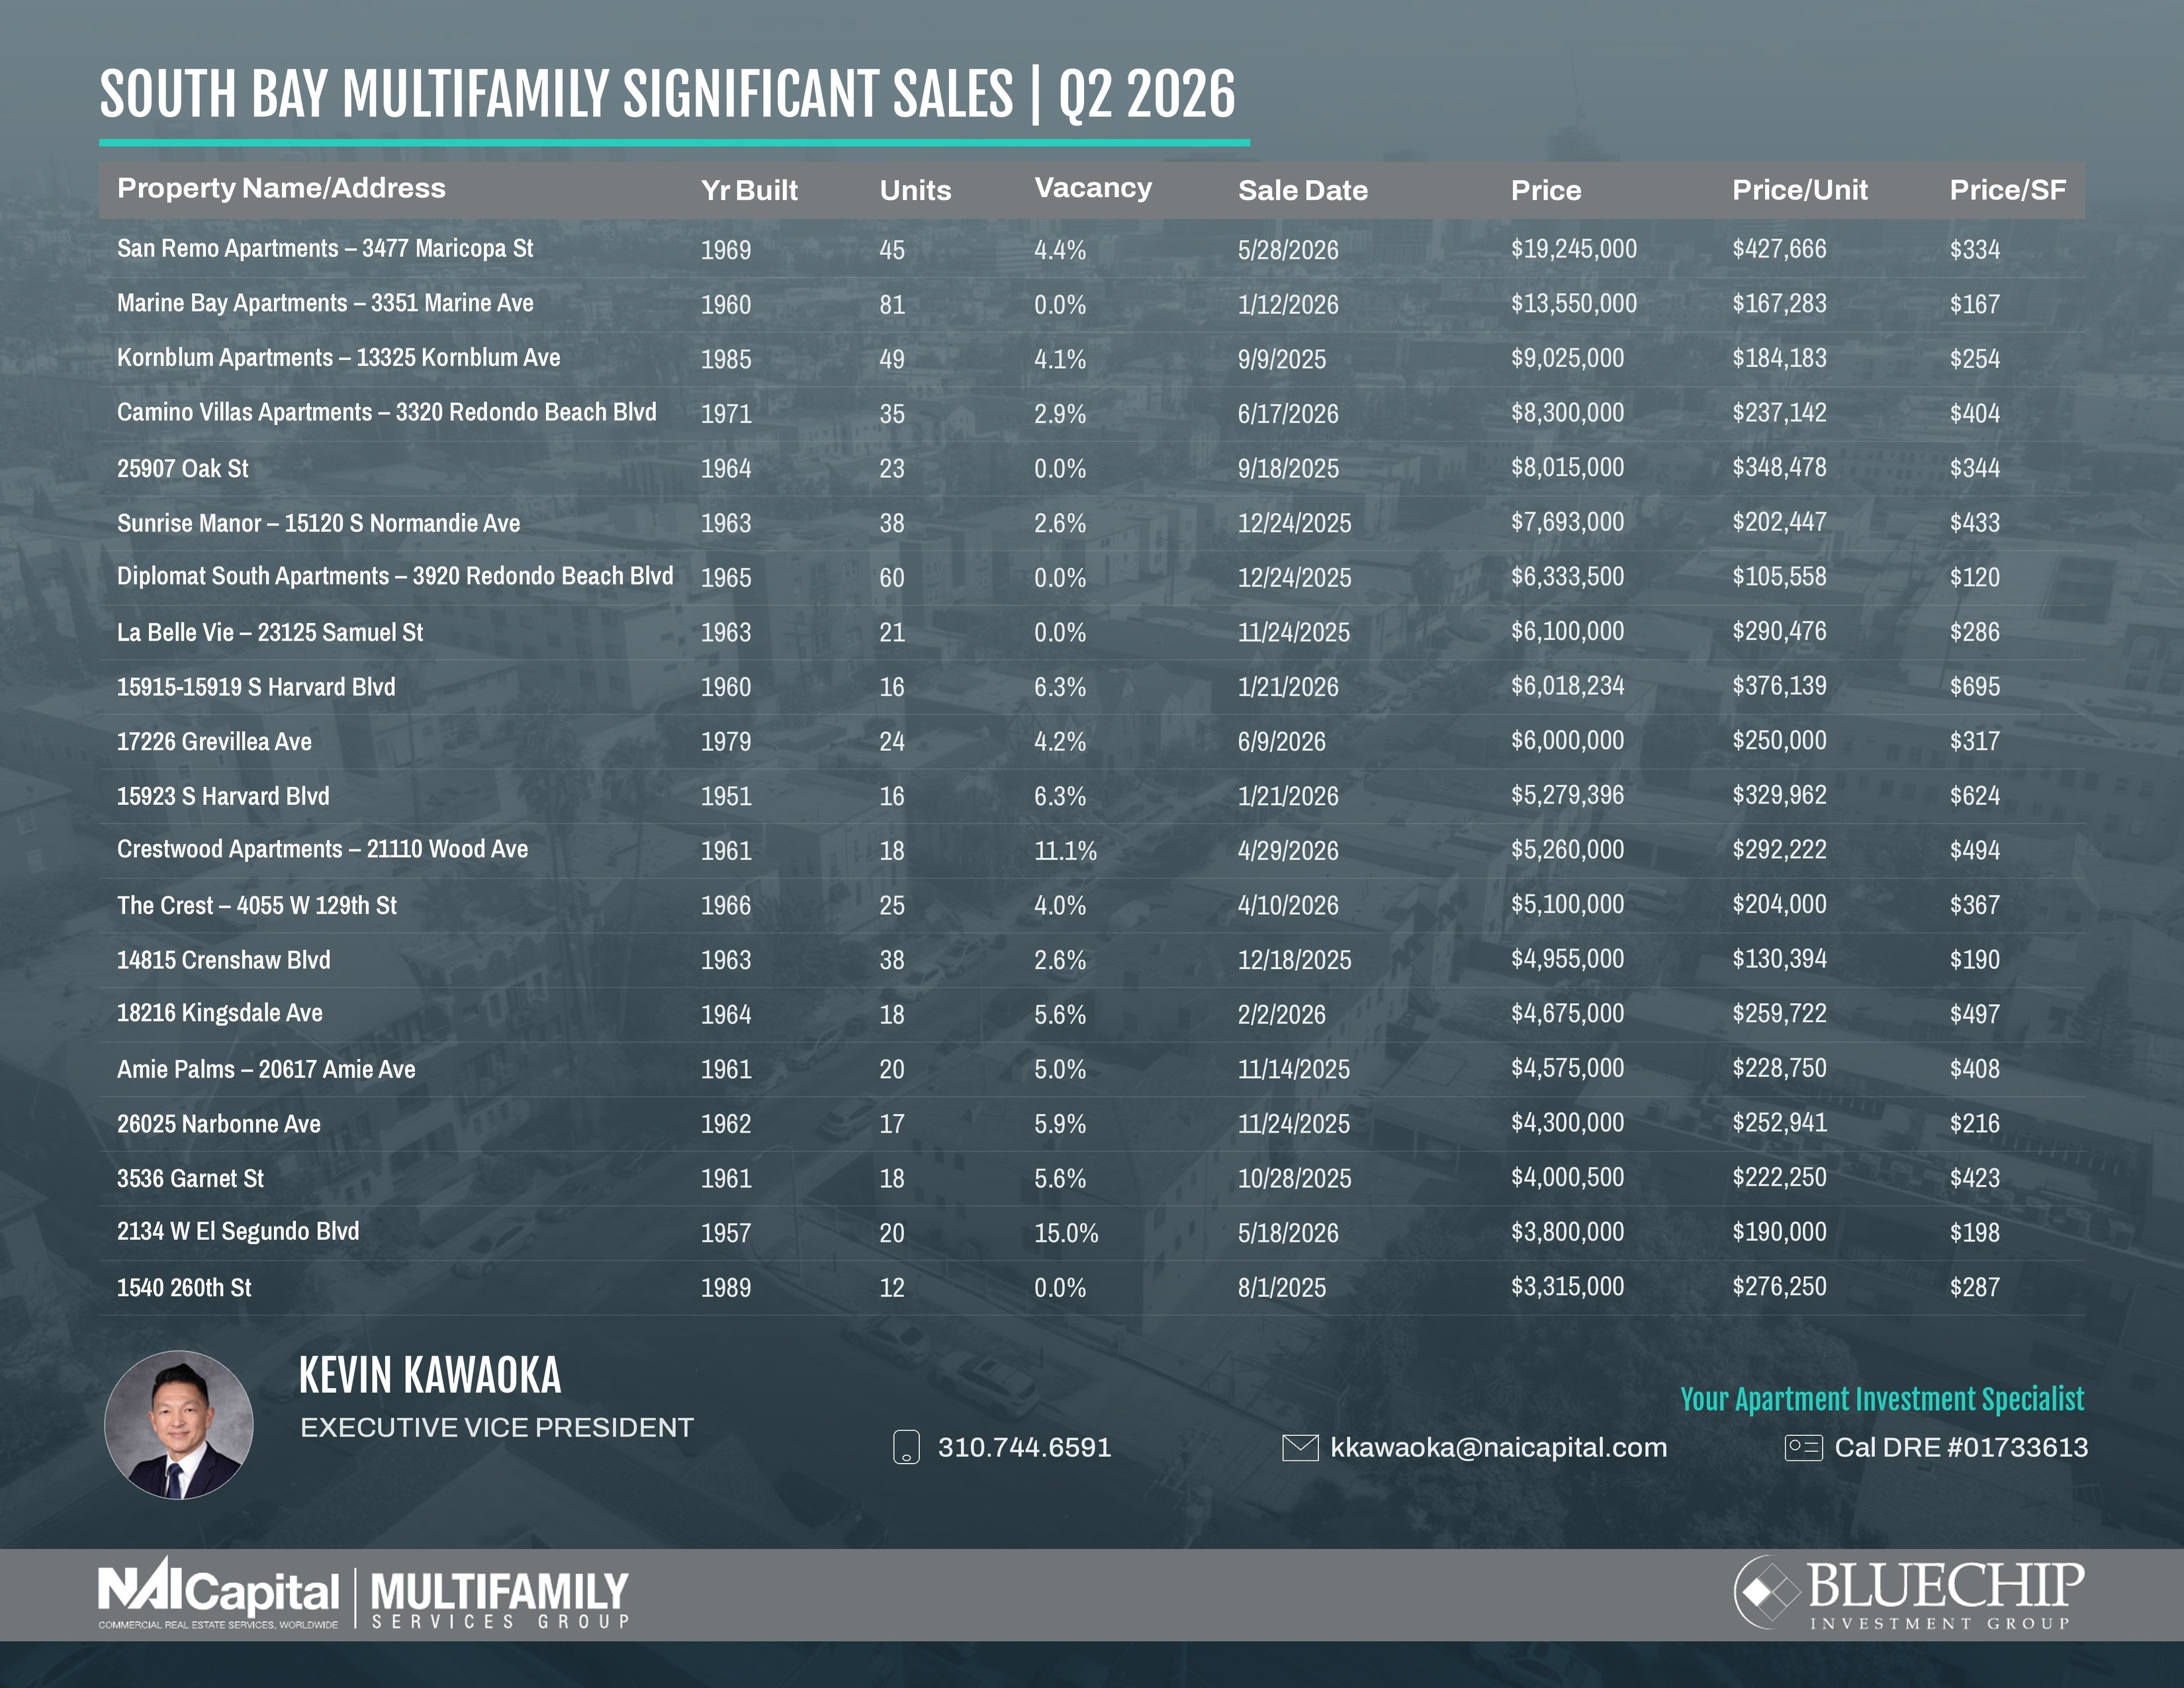Click the 1989 year built for 260th St
This screenshot has height=1688, width=2184.
coord(726,1288)
